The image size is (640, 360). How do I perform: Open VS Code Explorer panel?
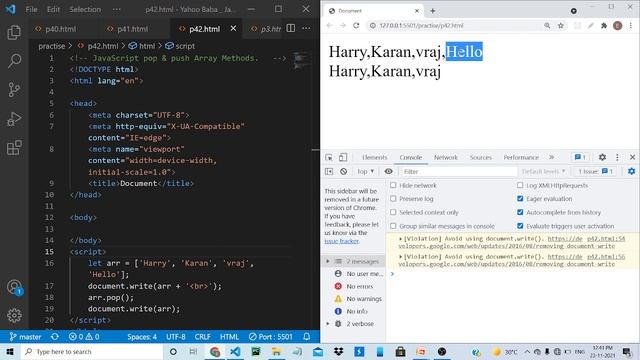14,32
